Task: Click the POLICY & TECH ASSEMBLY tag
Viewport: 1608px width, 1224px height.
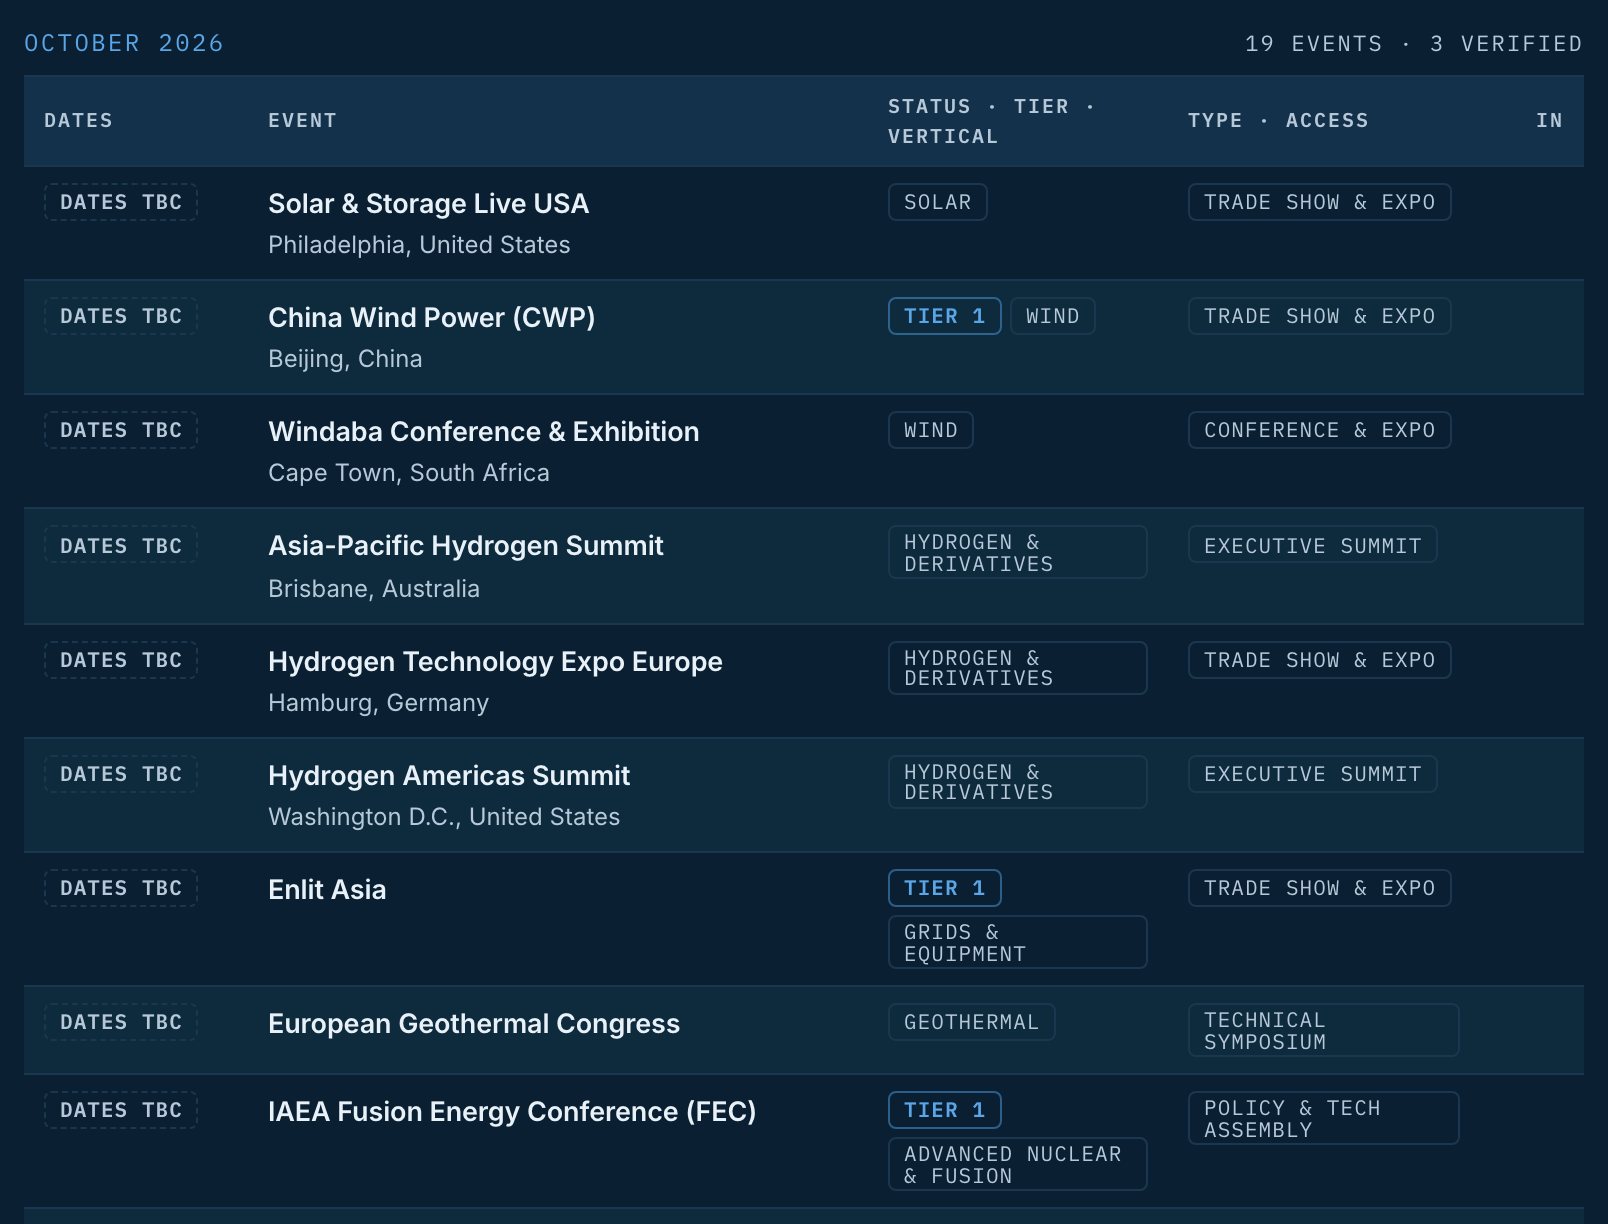Action: 1324,1118
